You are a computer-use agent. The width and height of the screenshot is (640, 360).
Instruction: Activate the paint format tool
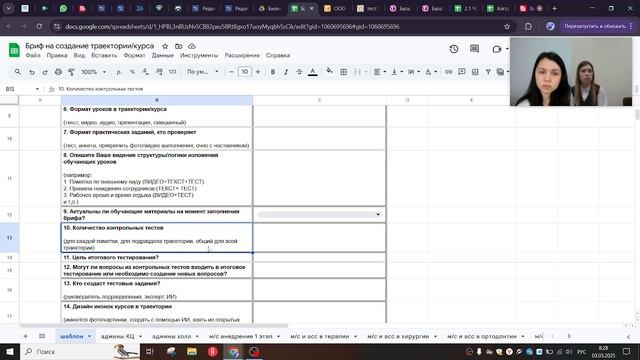pos(71,72)
